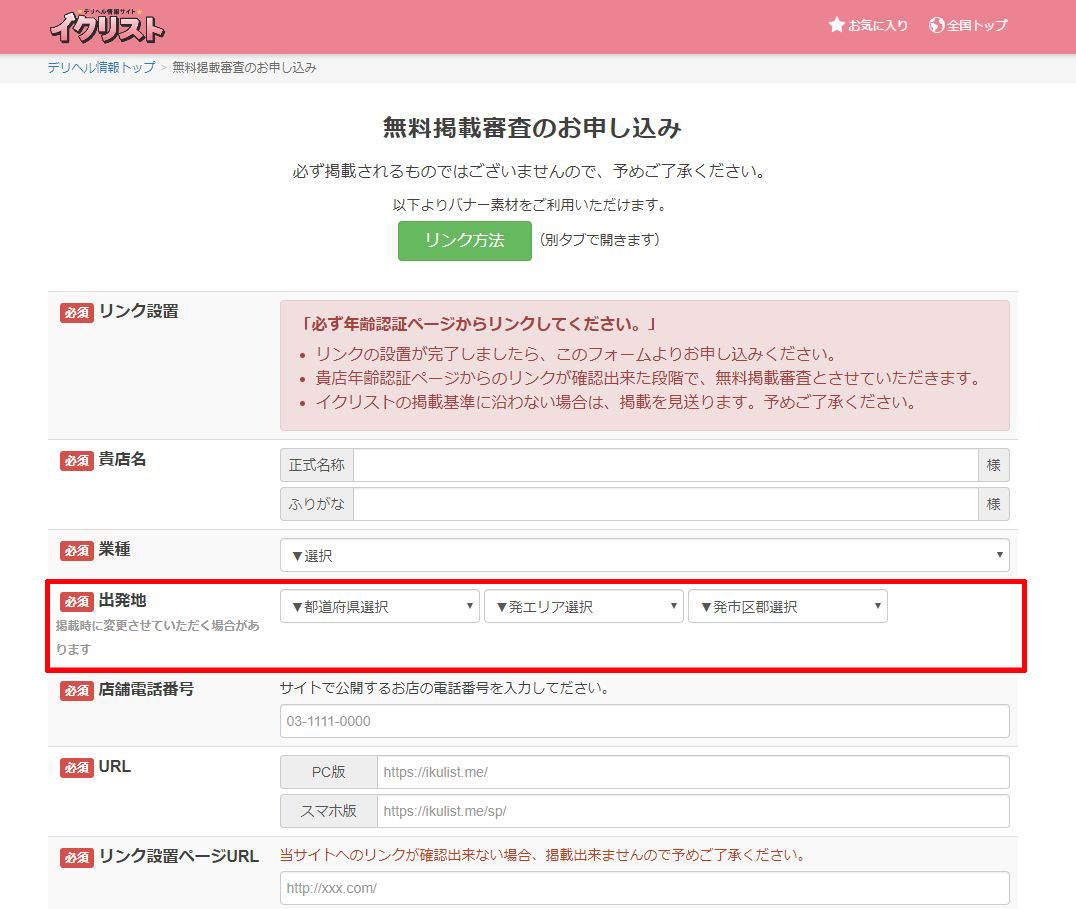Click the globe icon for 全国トップ
1076x909 pixels.
[x=937, y=25]
